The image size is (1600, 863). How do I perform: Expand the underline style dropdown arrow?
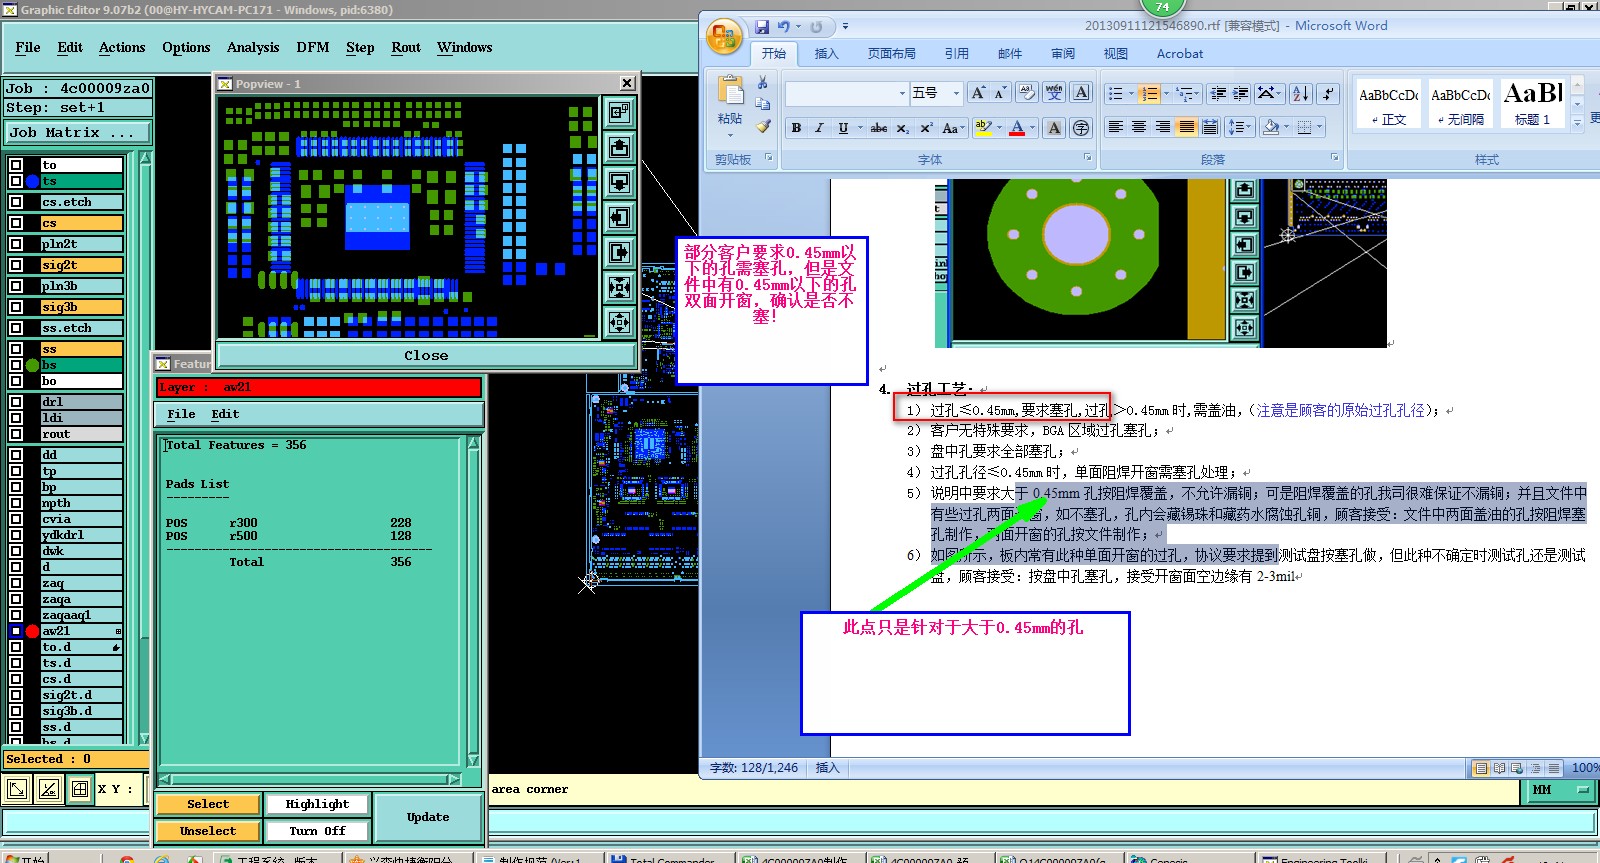pos(859,128)
